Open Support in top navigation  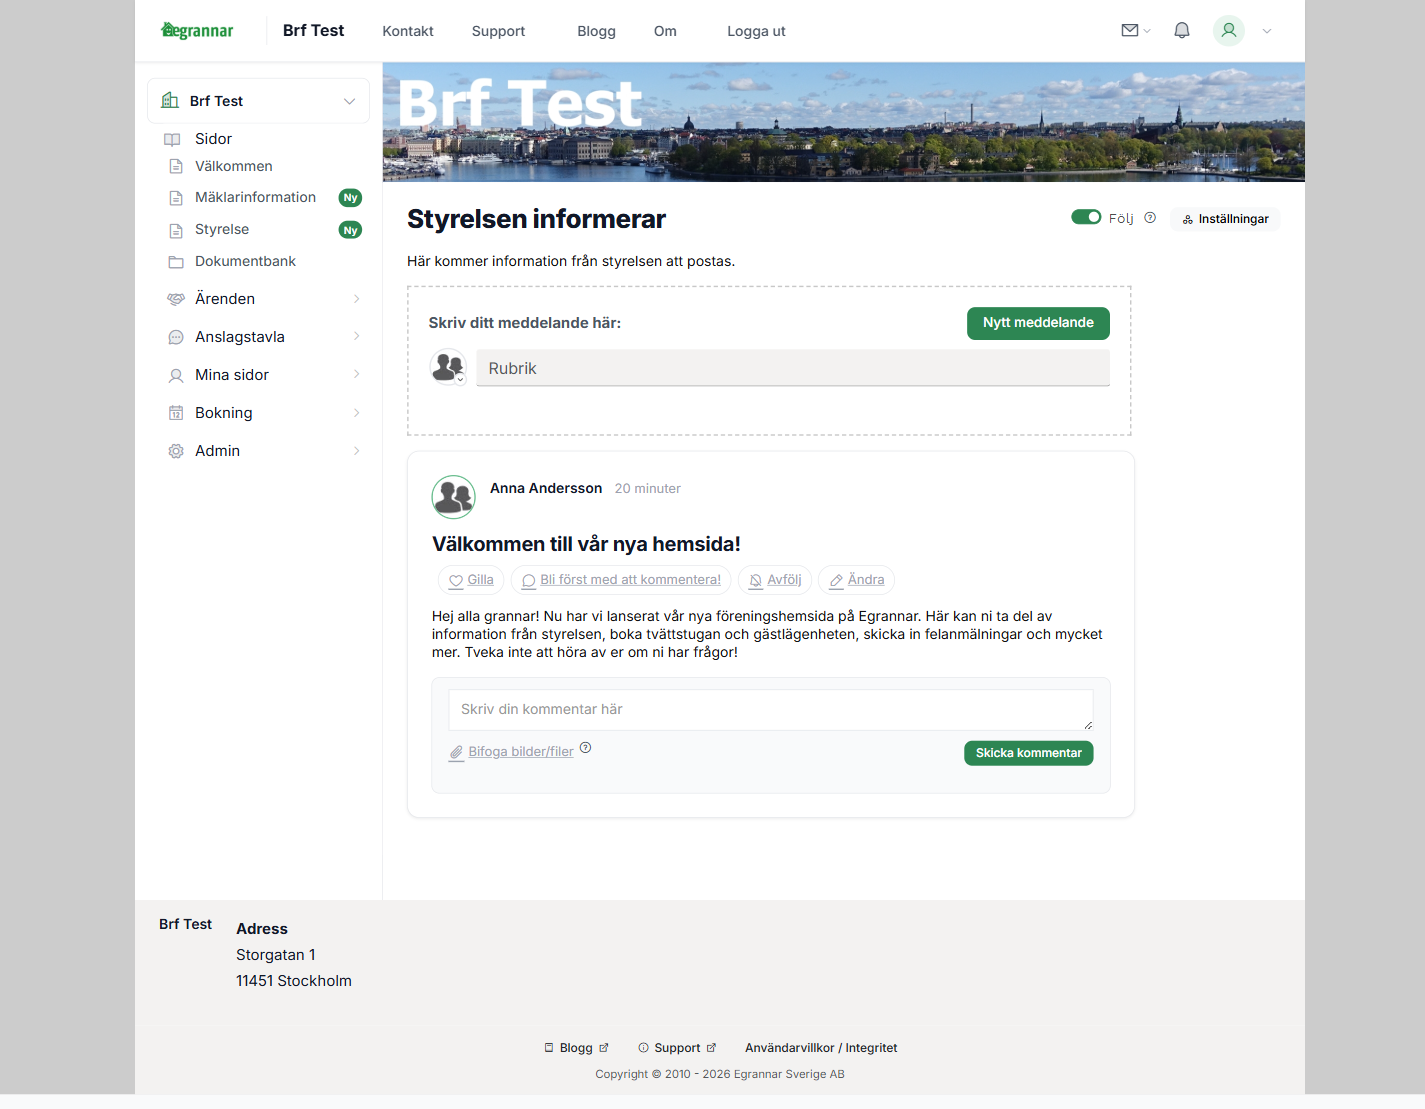[498, 31]
